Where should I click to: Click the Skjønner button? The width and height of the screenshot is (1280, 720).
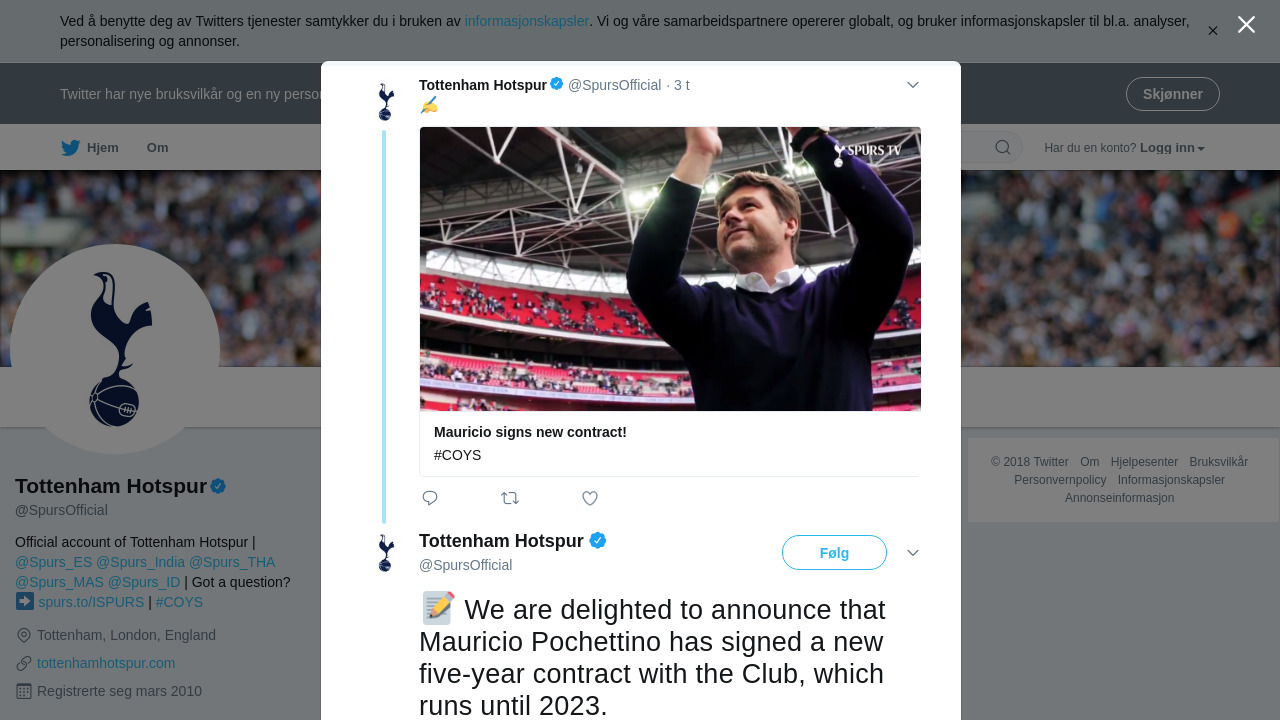tap(1172, 94)
